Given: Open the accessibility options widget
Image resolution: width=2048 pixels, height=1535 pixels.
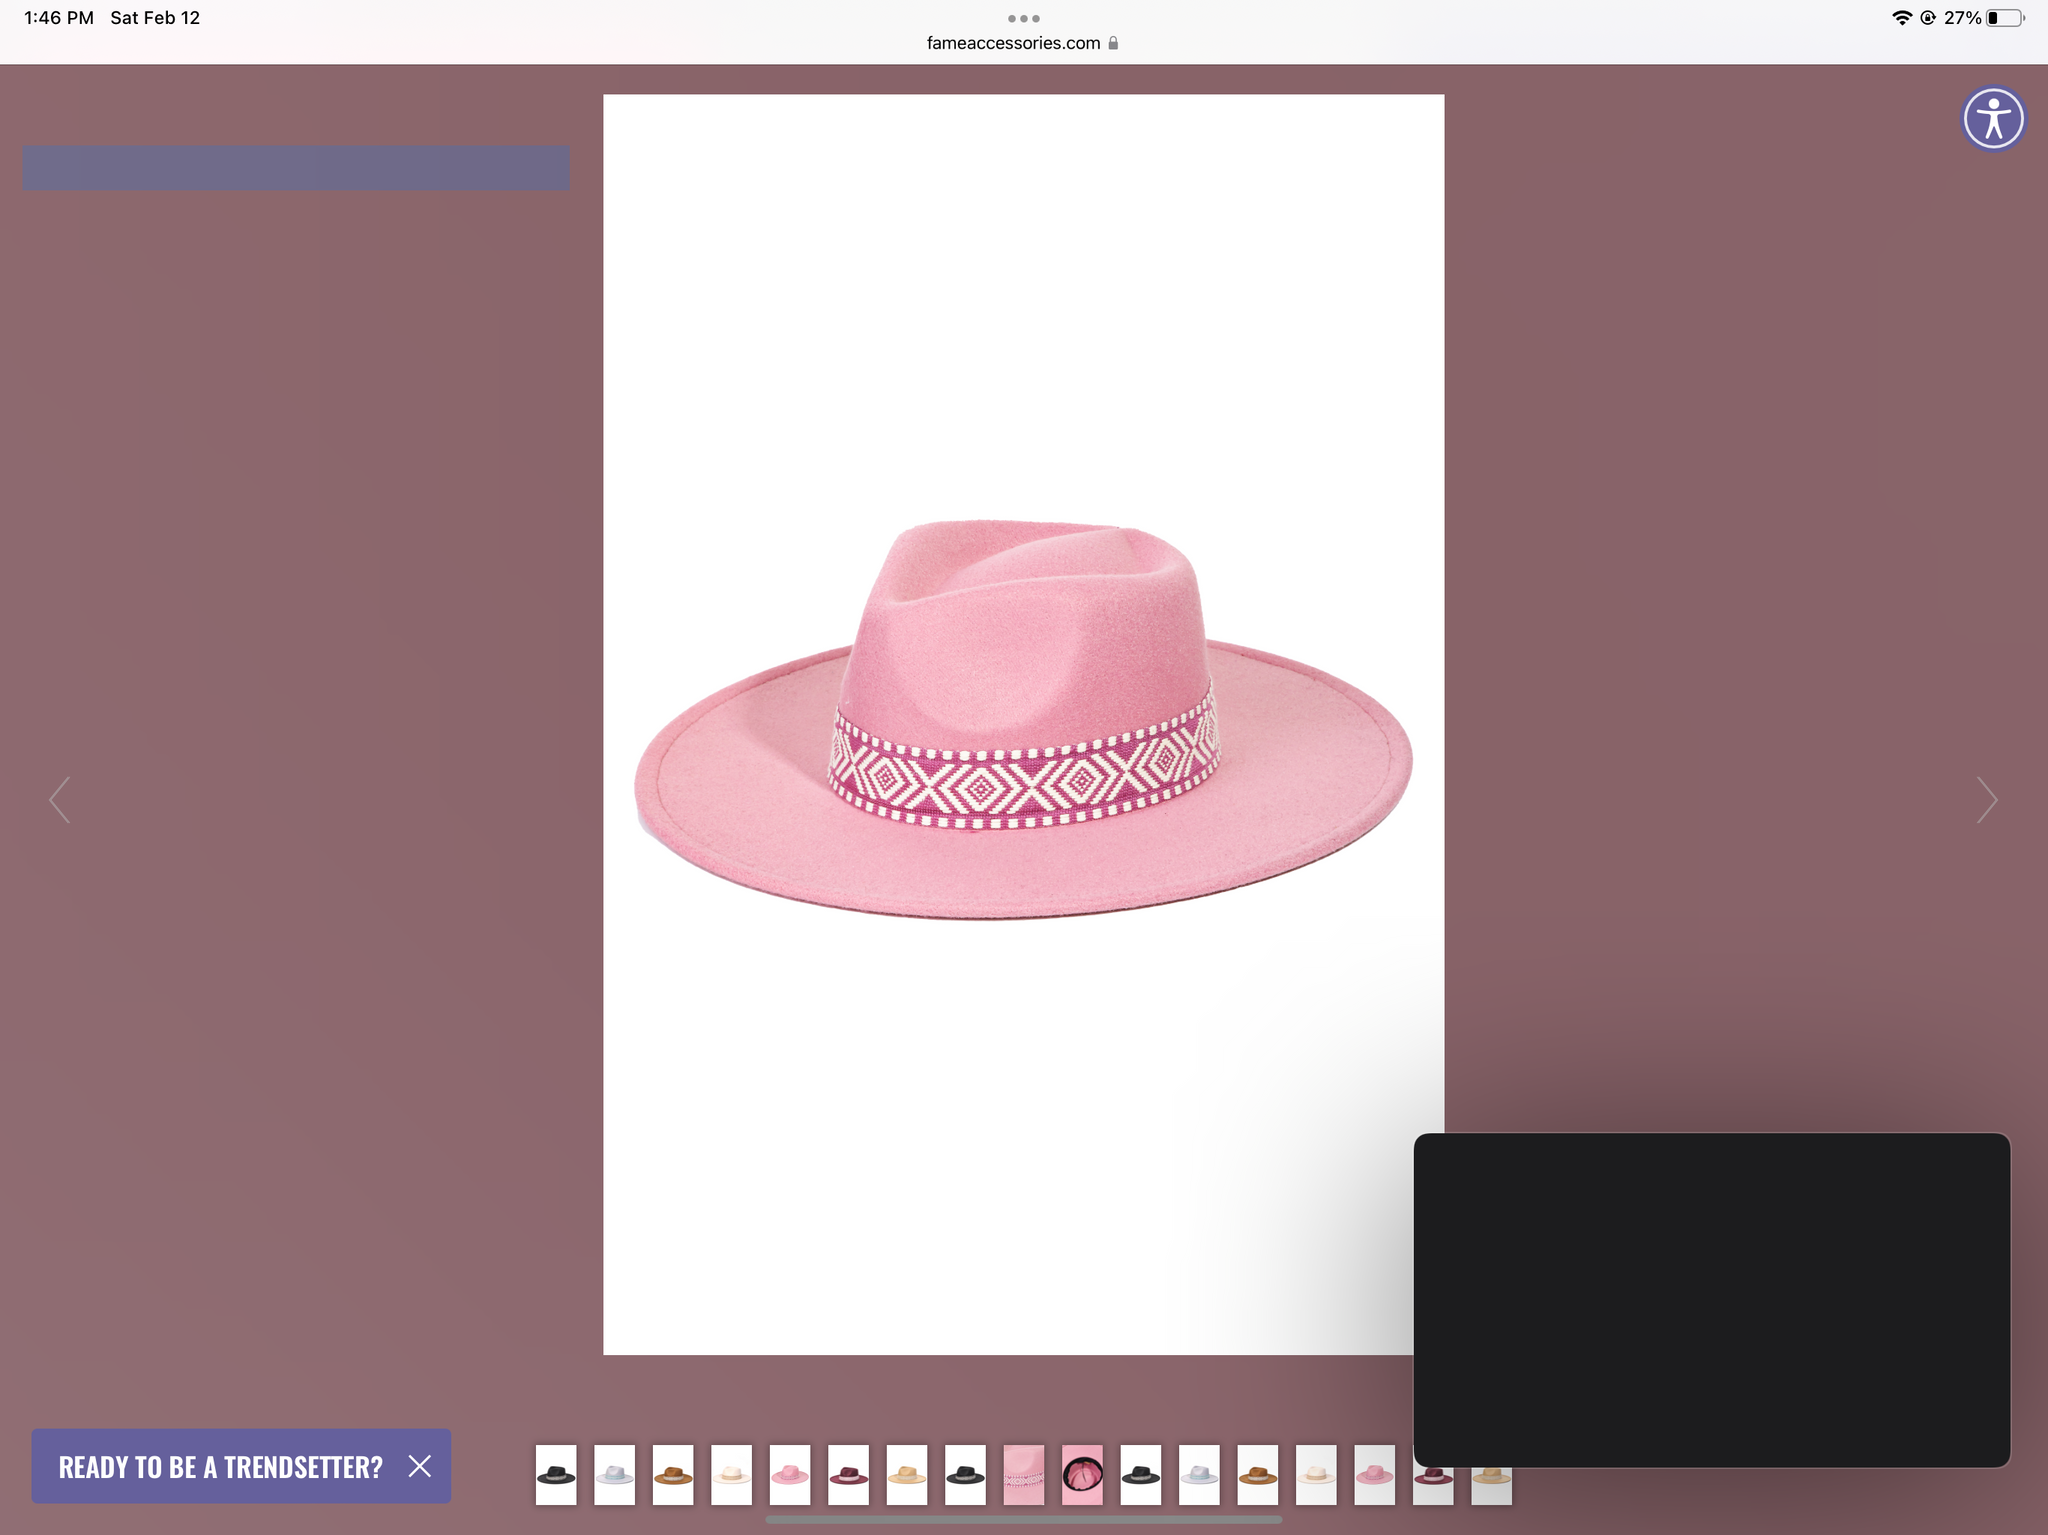Looking at the screenshot, I should [1993, 119].
